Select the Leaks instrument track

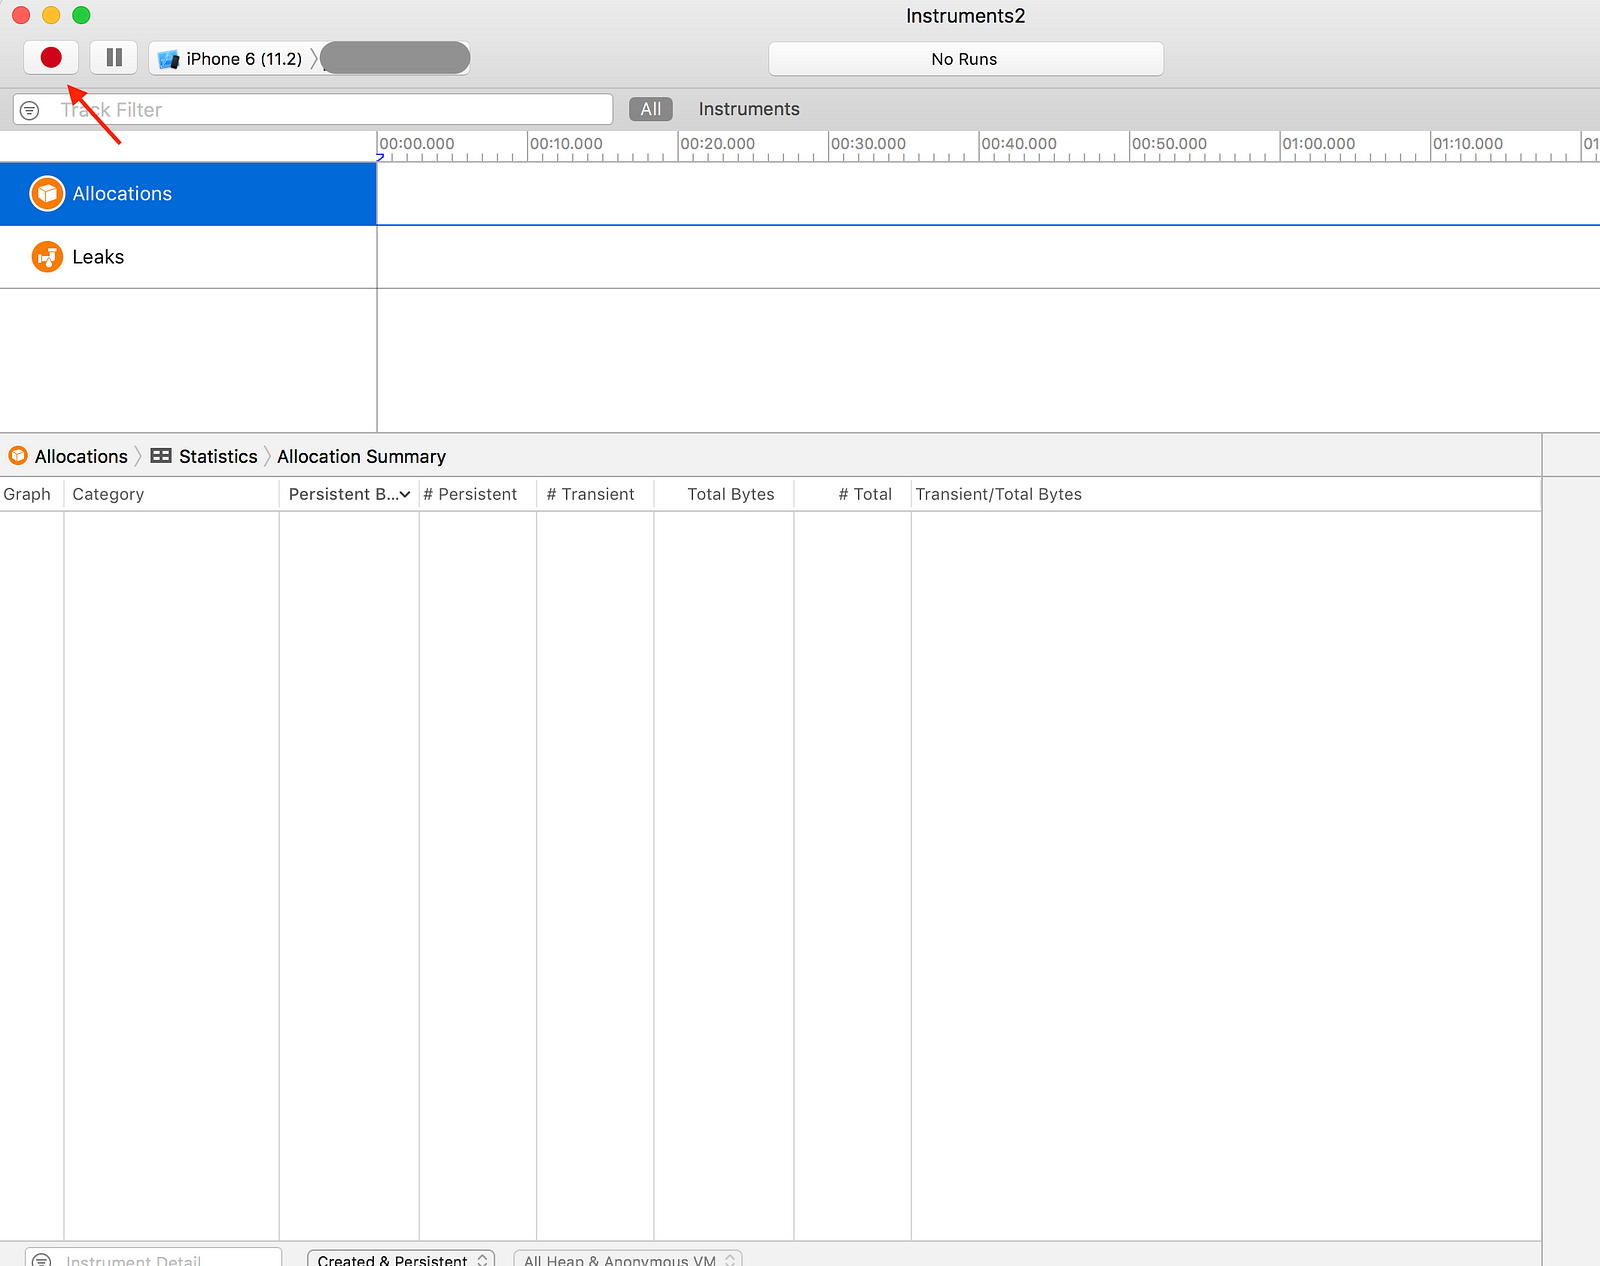[188, 257]
